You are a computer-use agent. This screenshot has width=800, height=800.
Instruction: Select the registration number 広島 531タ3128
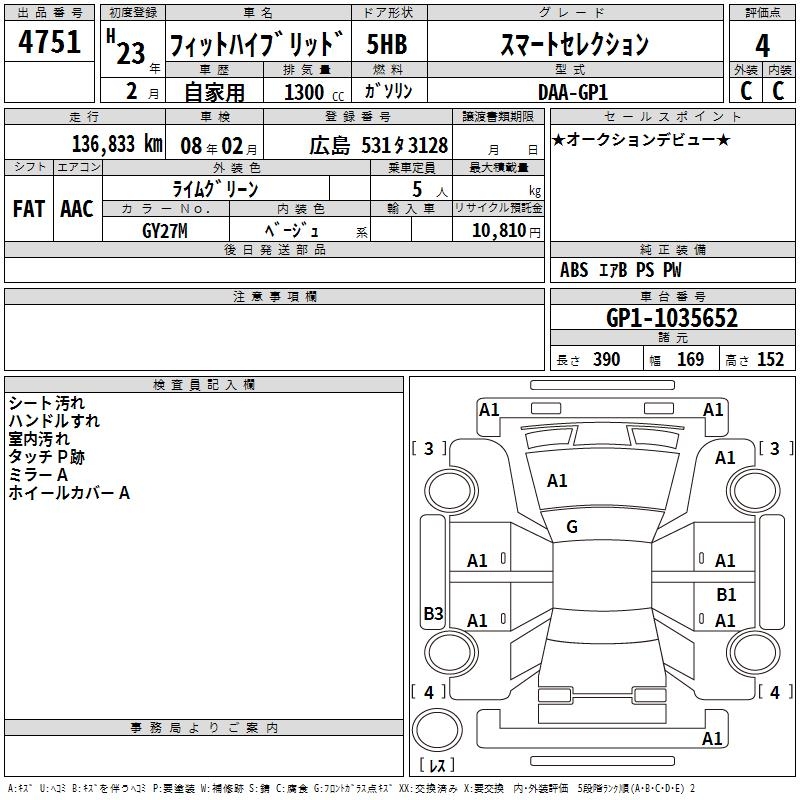coord(379,145)
